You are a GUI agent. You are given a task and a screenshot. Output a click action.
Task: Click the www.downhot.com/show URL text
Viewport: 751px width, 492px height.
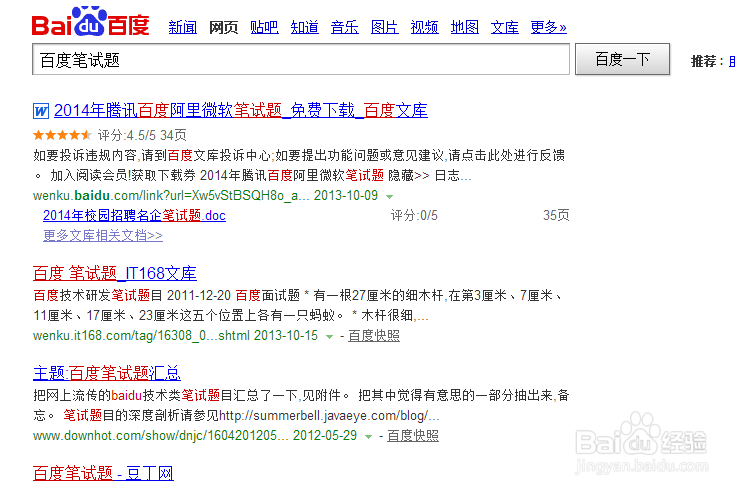tap(160, 435)
